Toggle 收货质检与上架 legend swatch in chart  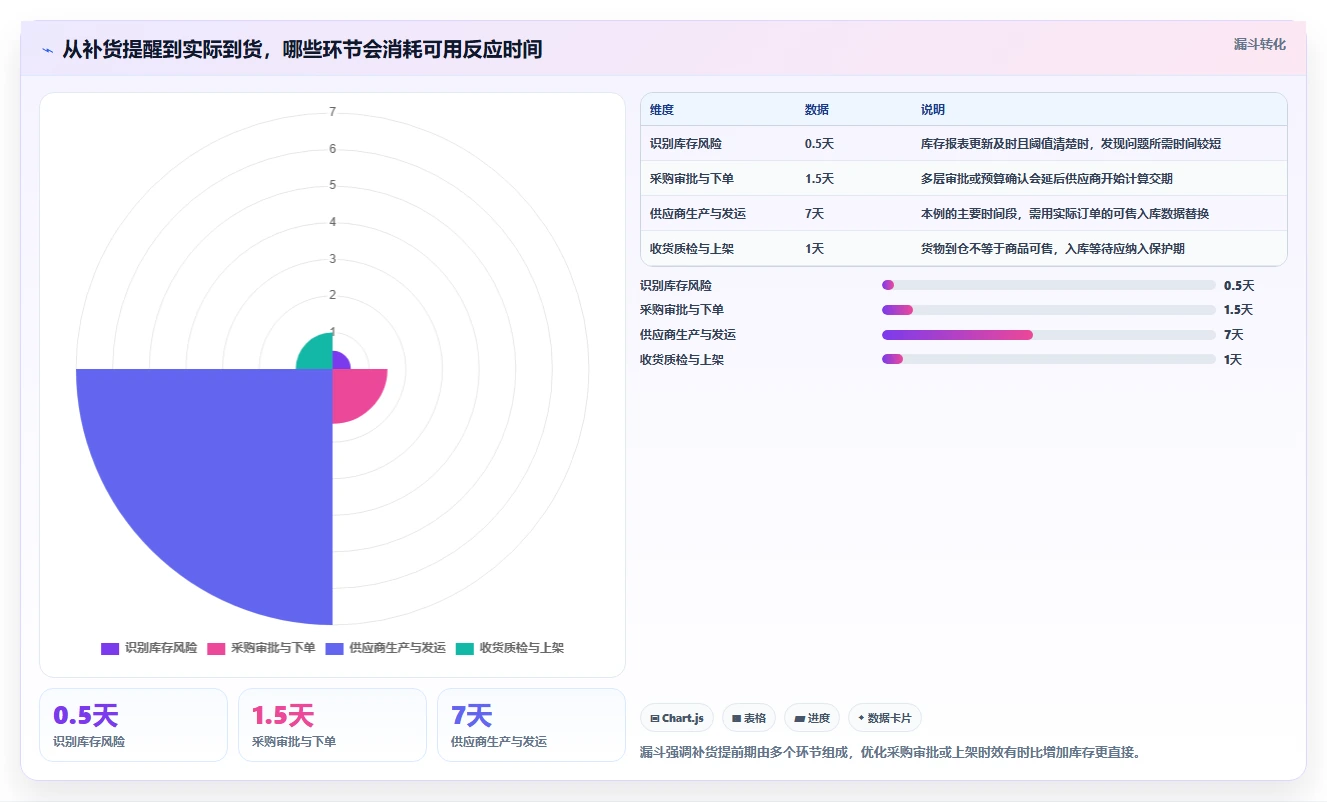(465, 648)
